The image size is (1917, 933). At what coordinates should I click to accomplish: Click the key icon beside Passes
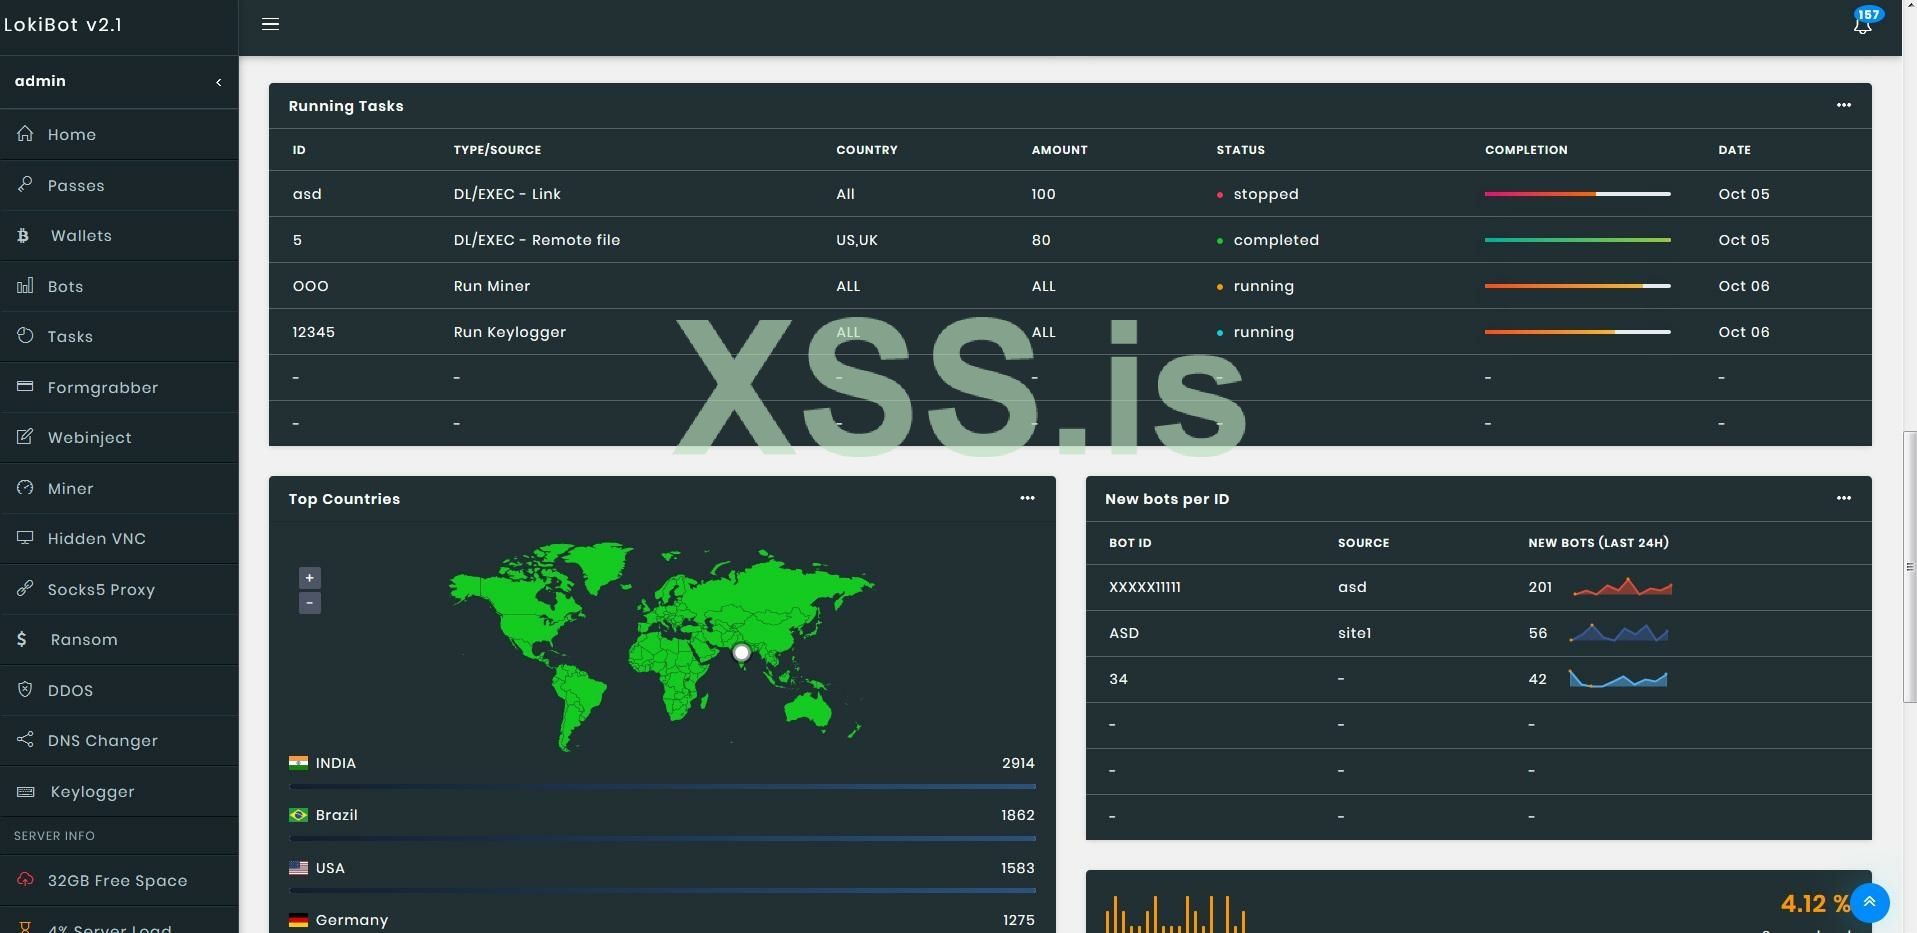(x=25, y=185)
